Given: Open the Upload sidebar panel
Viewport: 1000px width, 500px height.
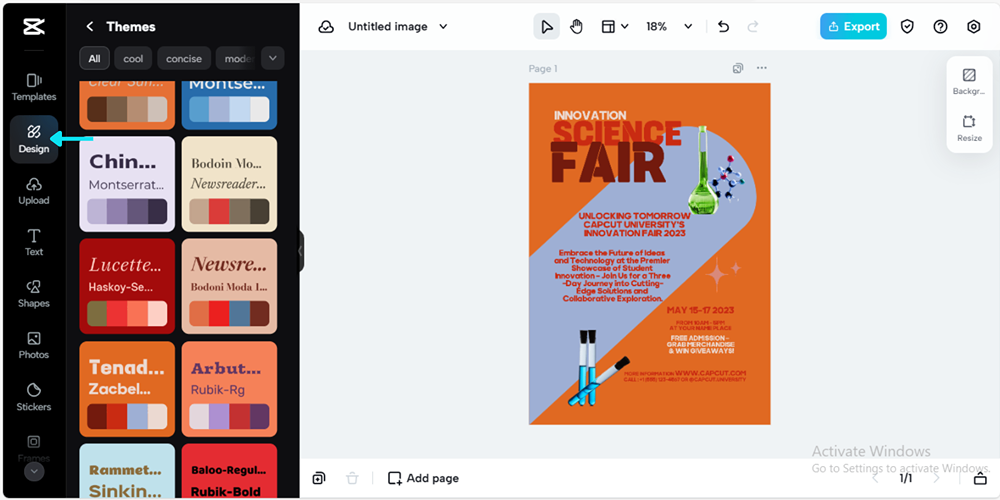Looking at the screenshot, I should point(34,191).
